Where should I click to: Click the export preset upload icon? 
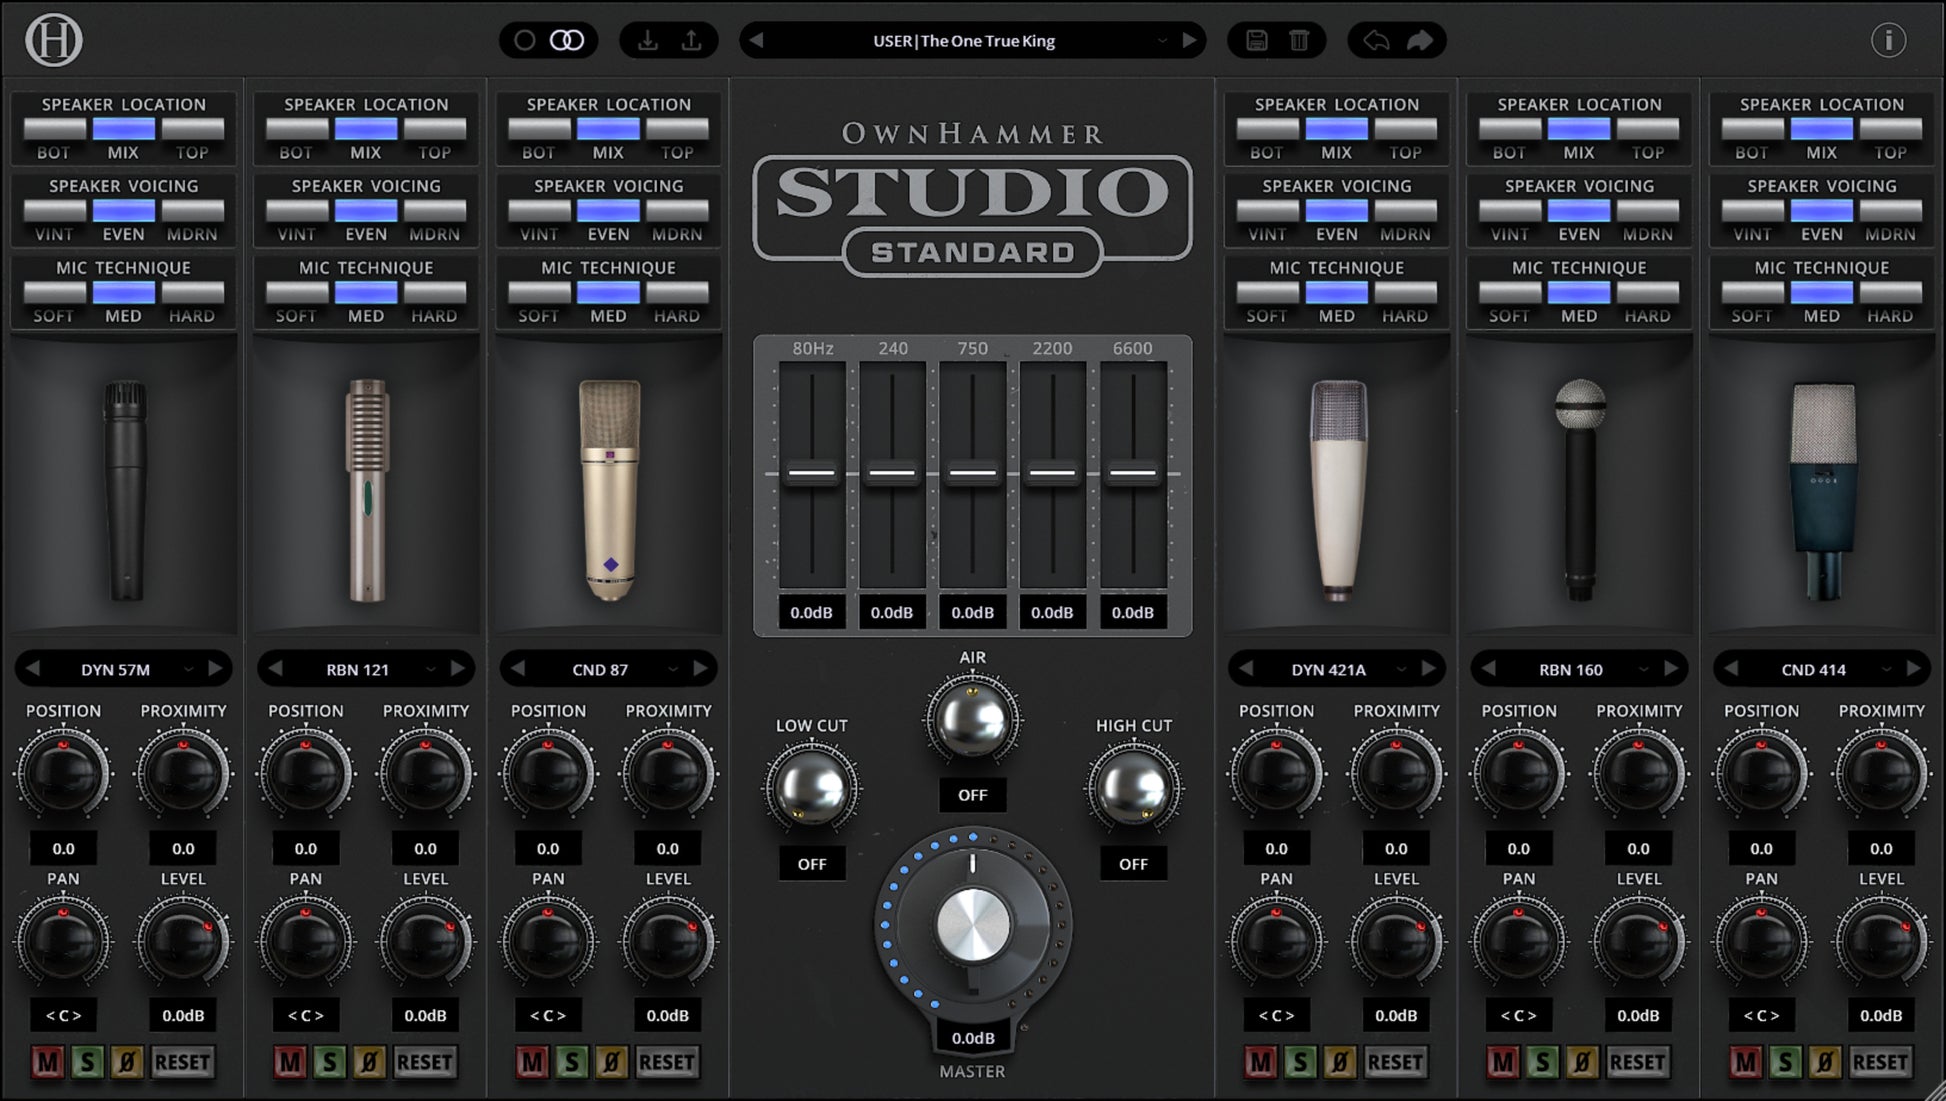click(691, 41)
